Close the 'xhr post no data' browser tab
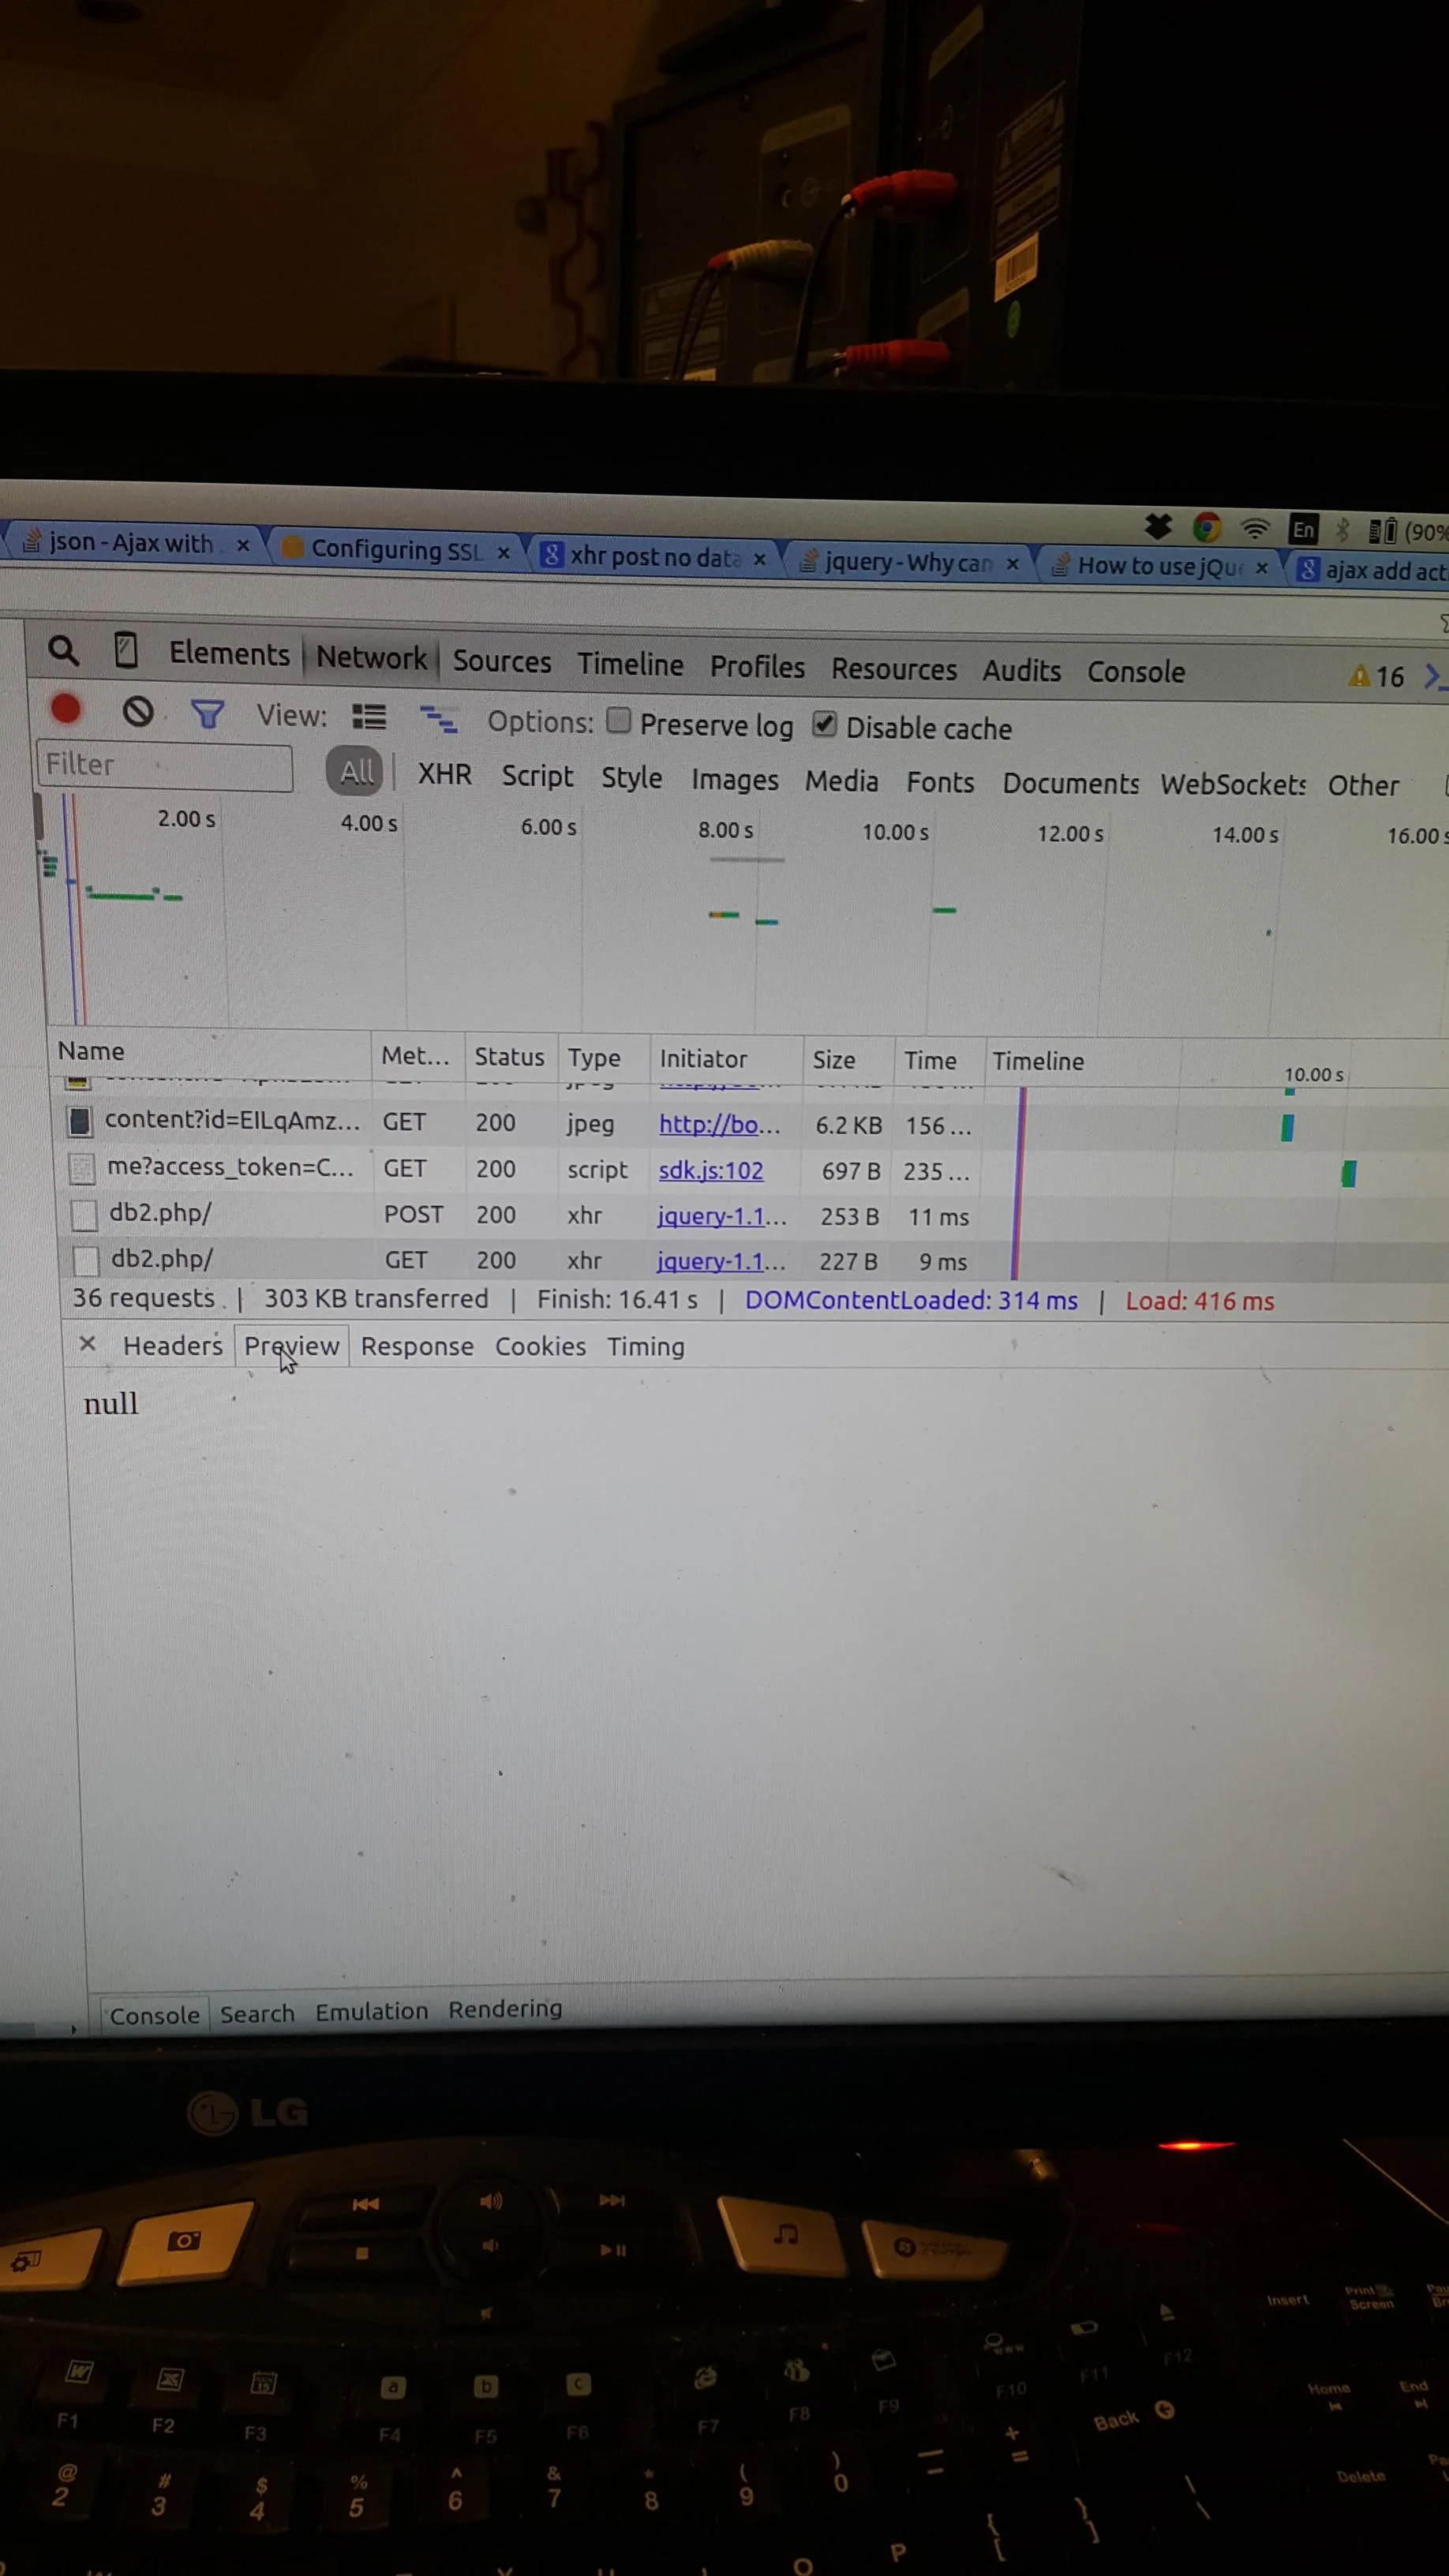This screenshot has width=1449, height=2576. coord(760,559)
